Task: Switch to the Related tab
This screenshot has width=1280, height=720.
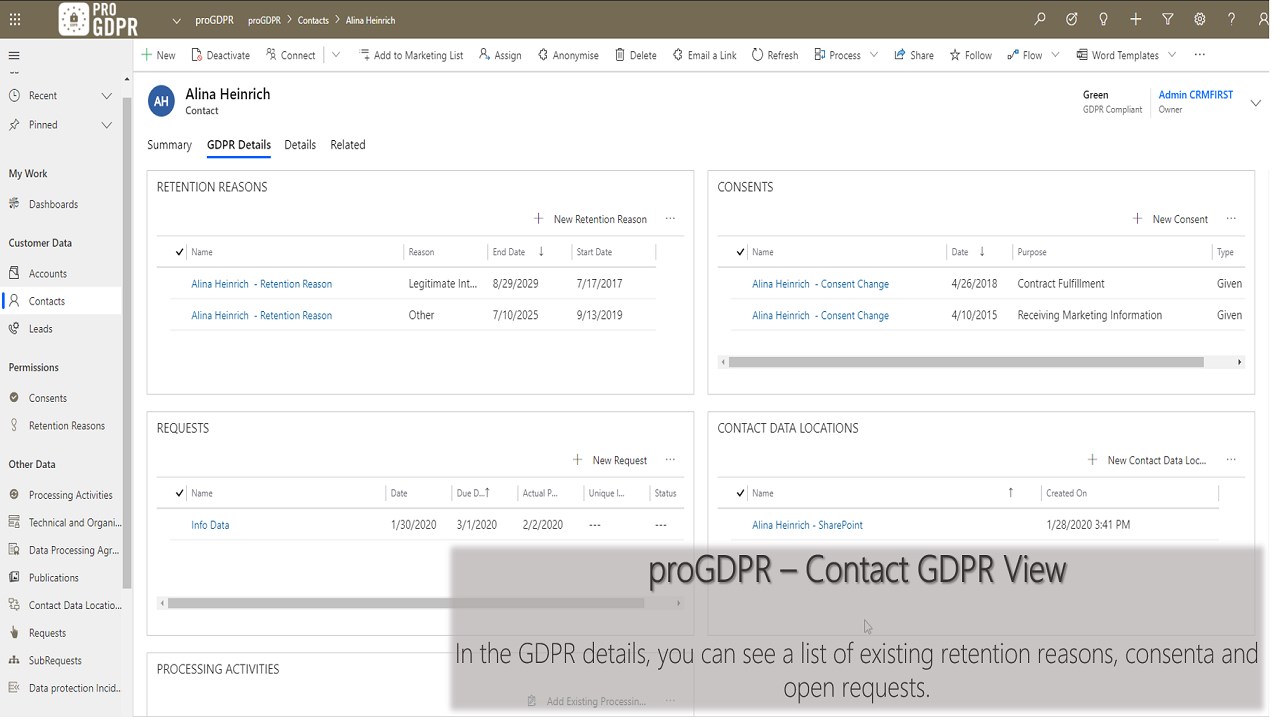Action: point(348,145)
